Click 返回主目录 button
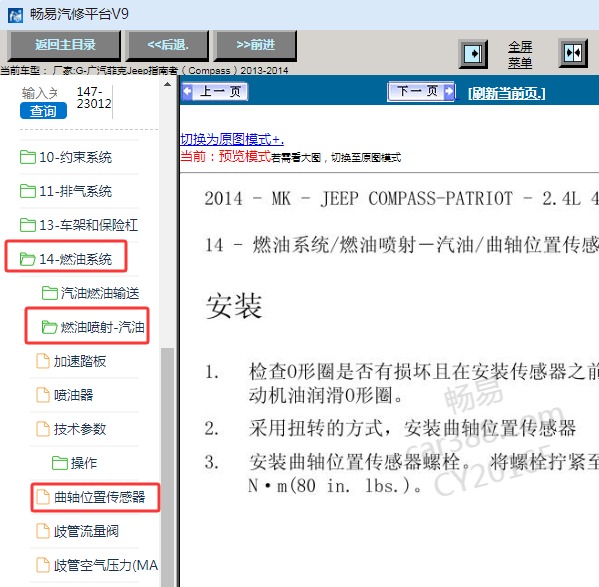599x587 pixels. point(64,45)
